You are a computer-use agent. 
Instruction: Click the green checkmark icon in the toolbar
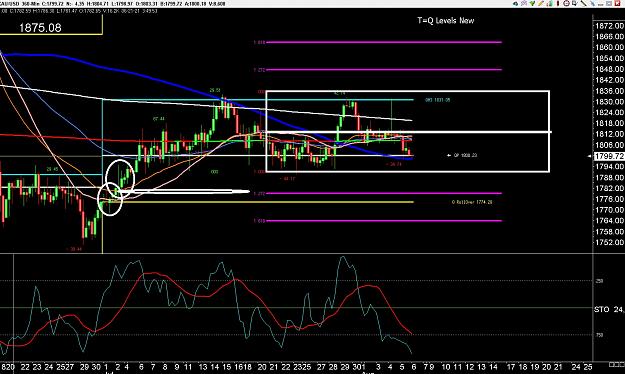pyautogui.click(x=533, y=3)
